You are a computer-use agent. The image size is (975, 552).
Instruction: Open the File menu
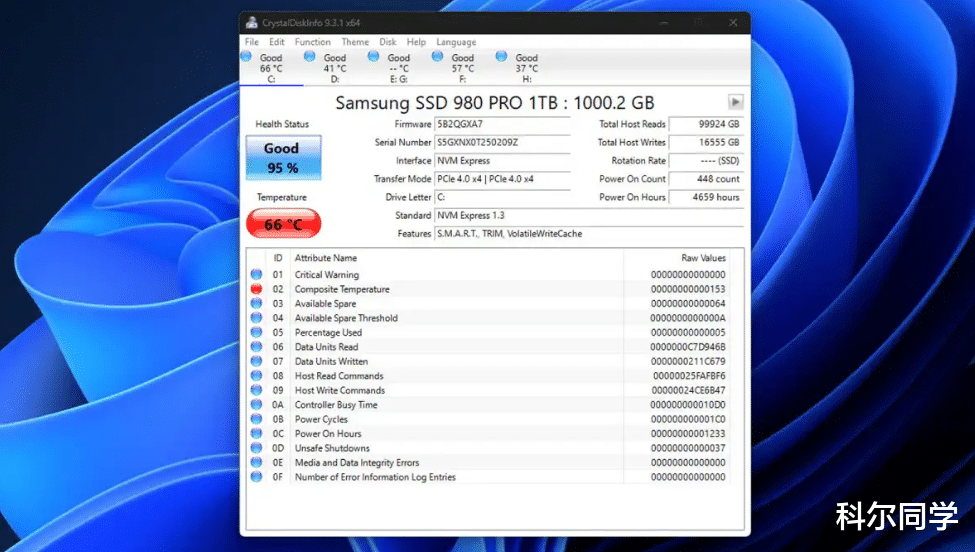tap(252, 42)
